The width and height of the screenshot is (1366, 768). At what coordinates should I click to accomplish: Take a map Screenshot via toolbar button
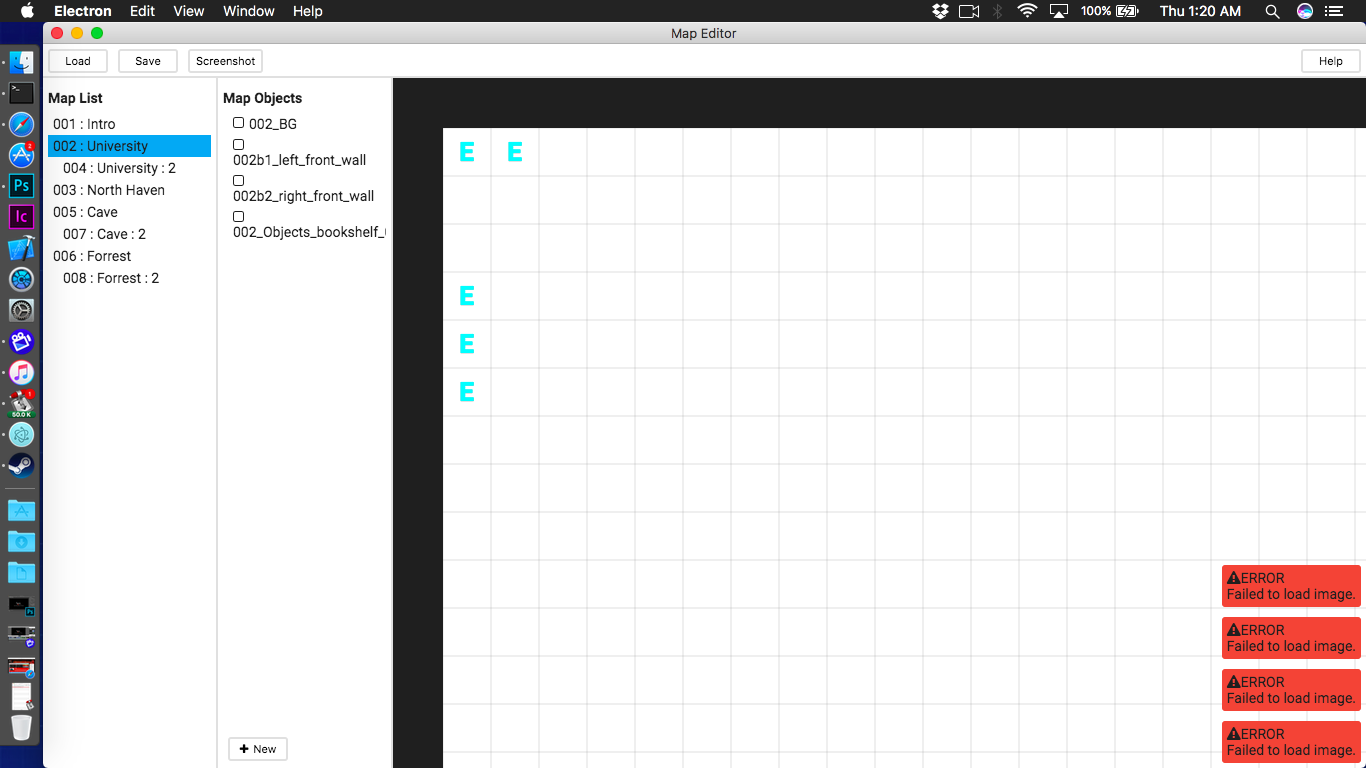pyautogui.click(x=225, y=61)
